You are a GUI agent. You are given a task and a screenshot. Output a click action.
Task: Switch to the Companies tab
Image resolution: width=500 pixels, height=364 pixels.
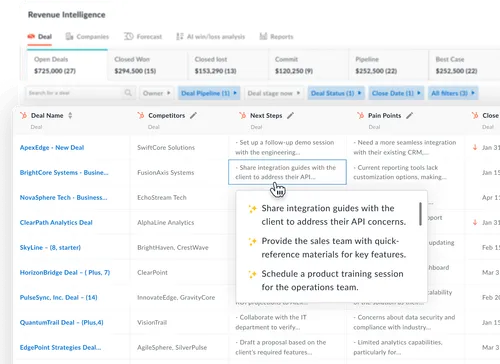87,37
